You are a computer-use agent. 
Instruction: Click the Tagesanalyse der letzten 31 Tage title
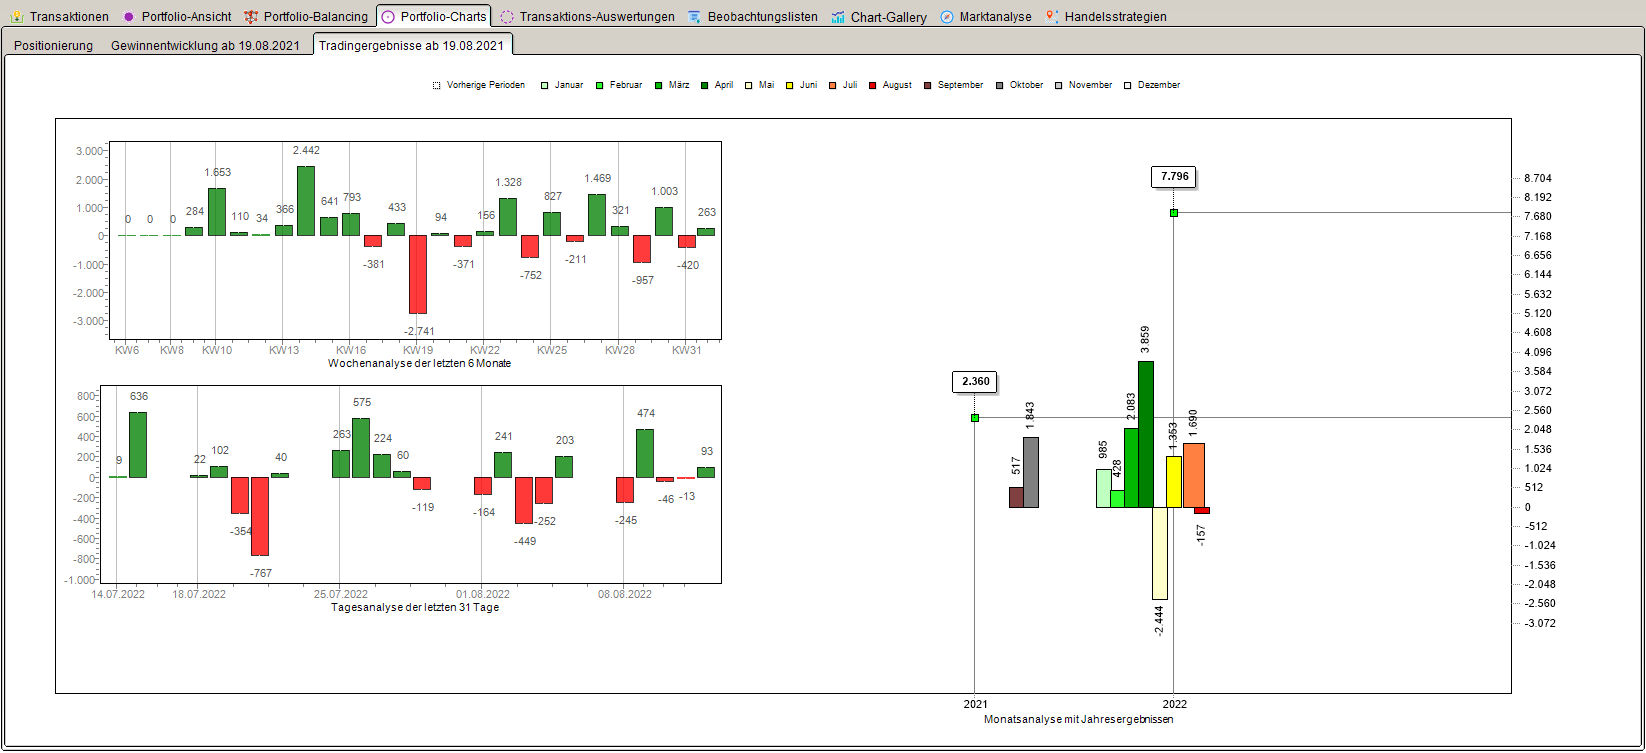pyautogui.click(x=415, y=607)
